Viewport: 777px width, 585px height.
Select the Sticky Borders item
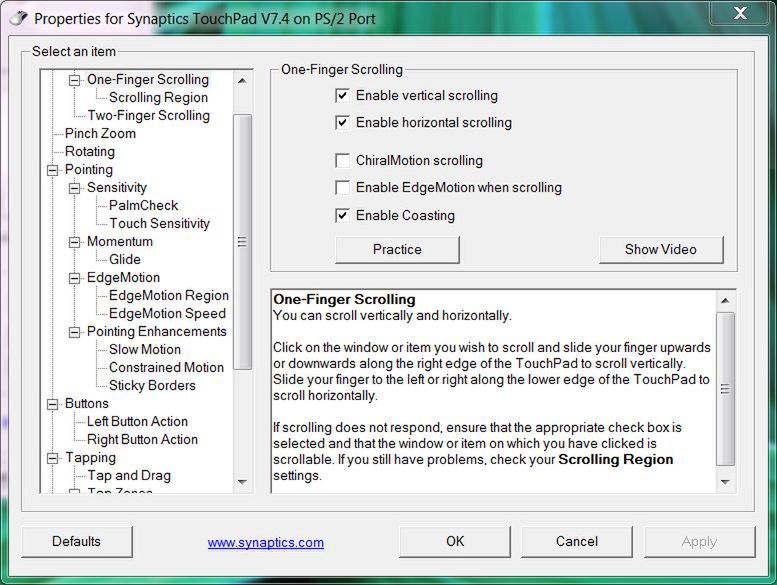(x=152, y=385)
